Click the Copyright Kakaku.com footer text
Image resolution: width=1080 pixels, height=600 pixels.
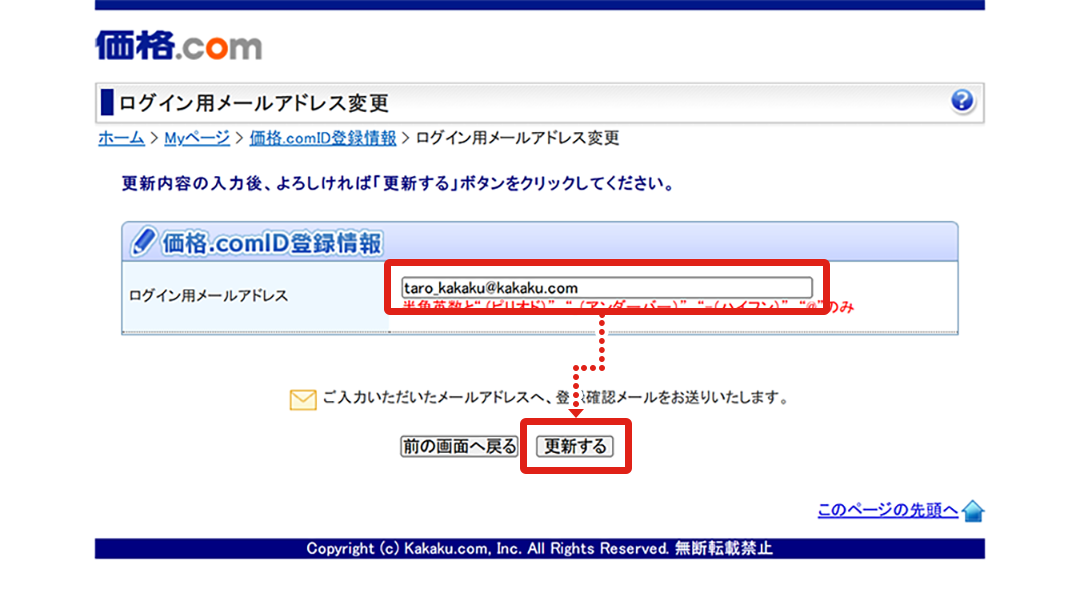539,548
